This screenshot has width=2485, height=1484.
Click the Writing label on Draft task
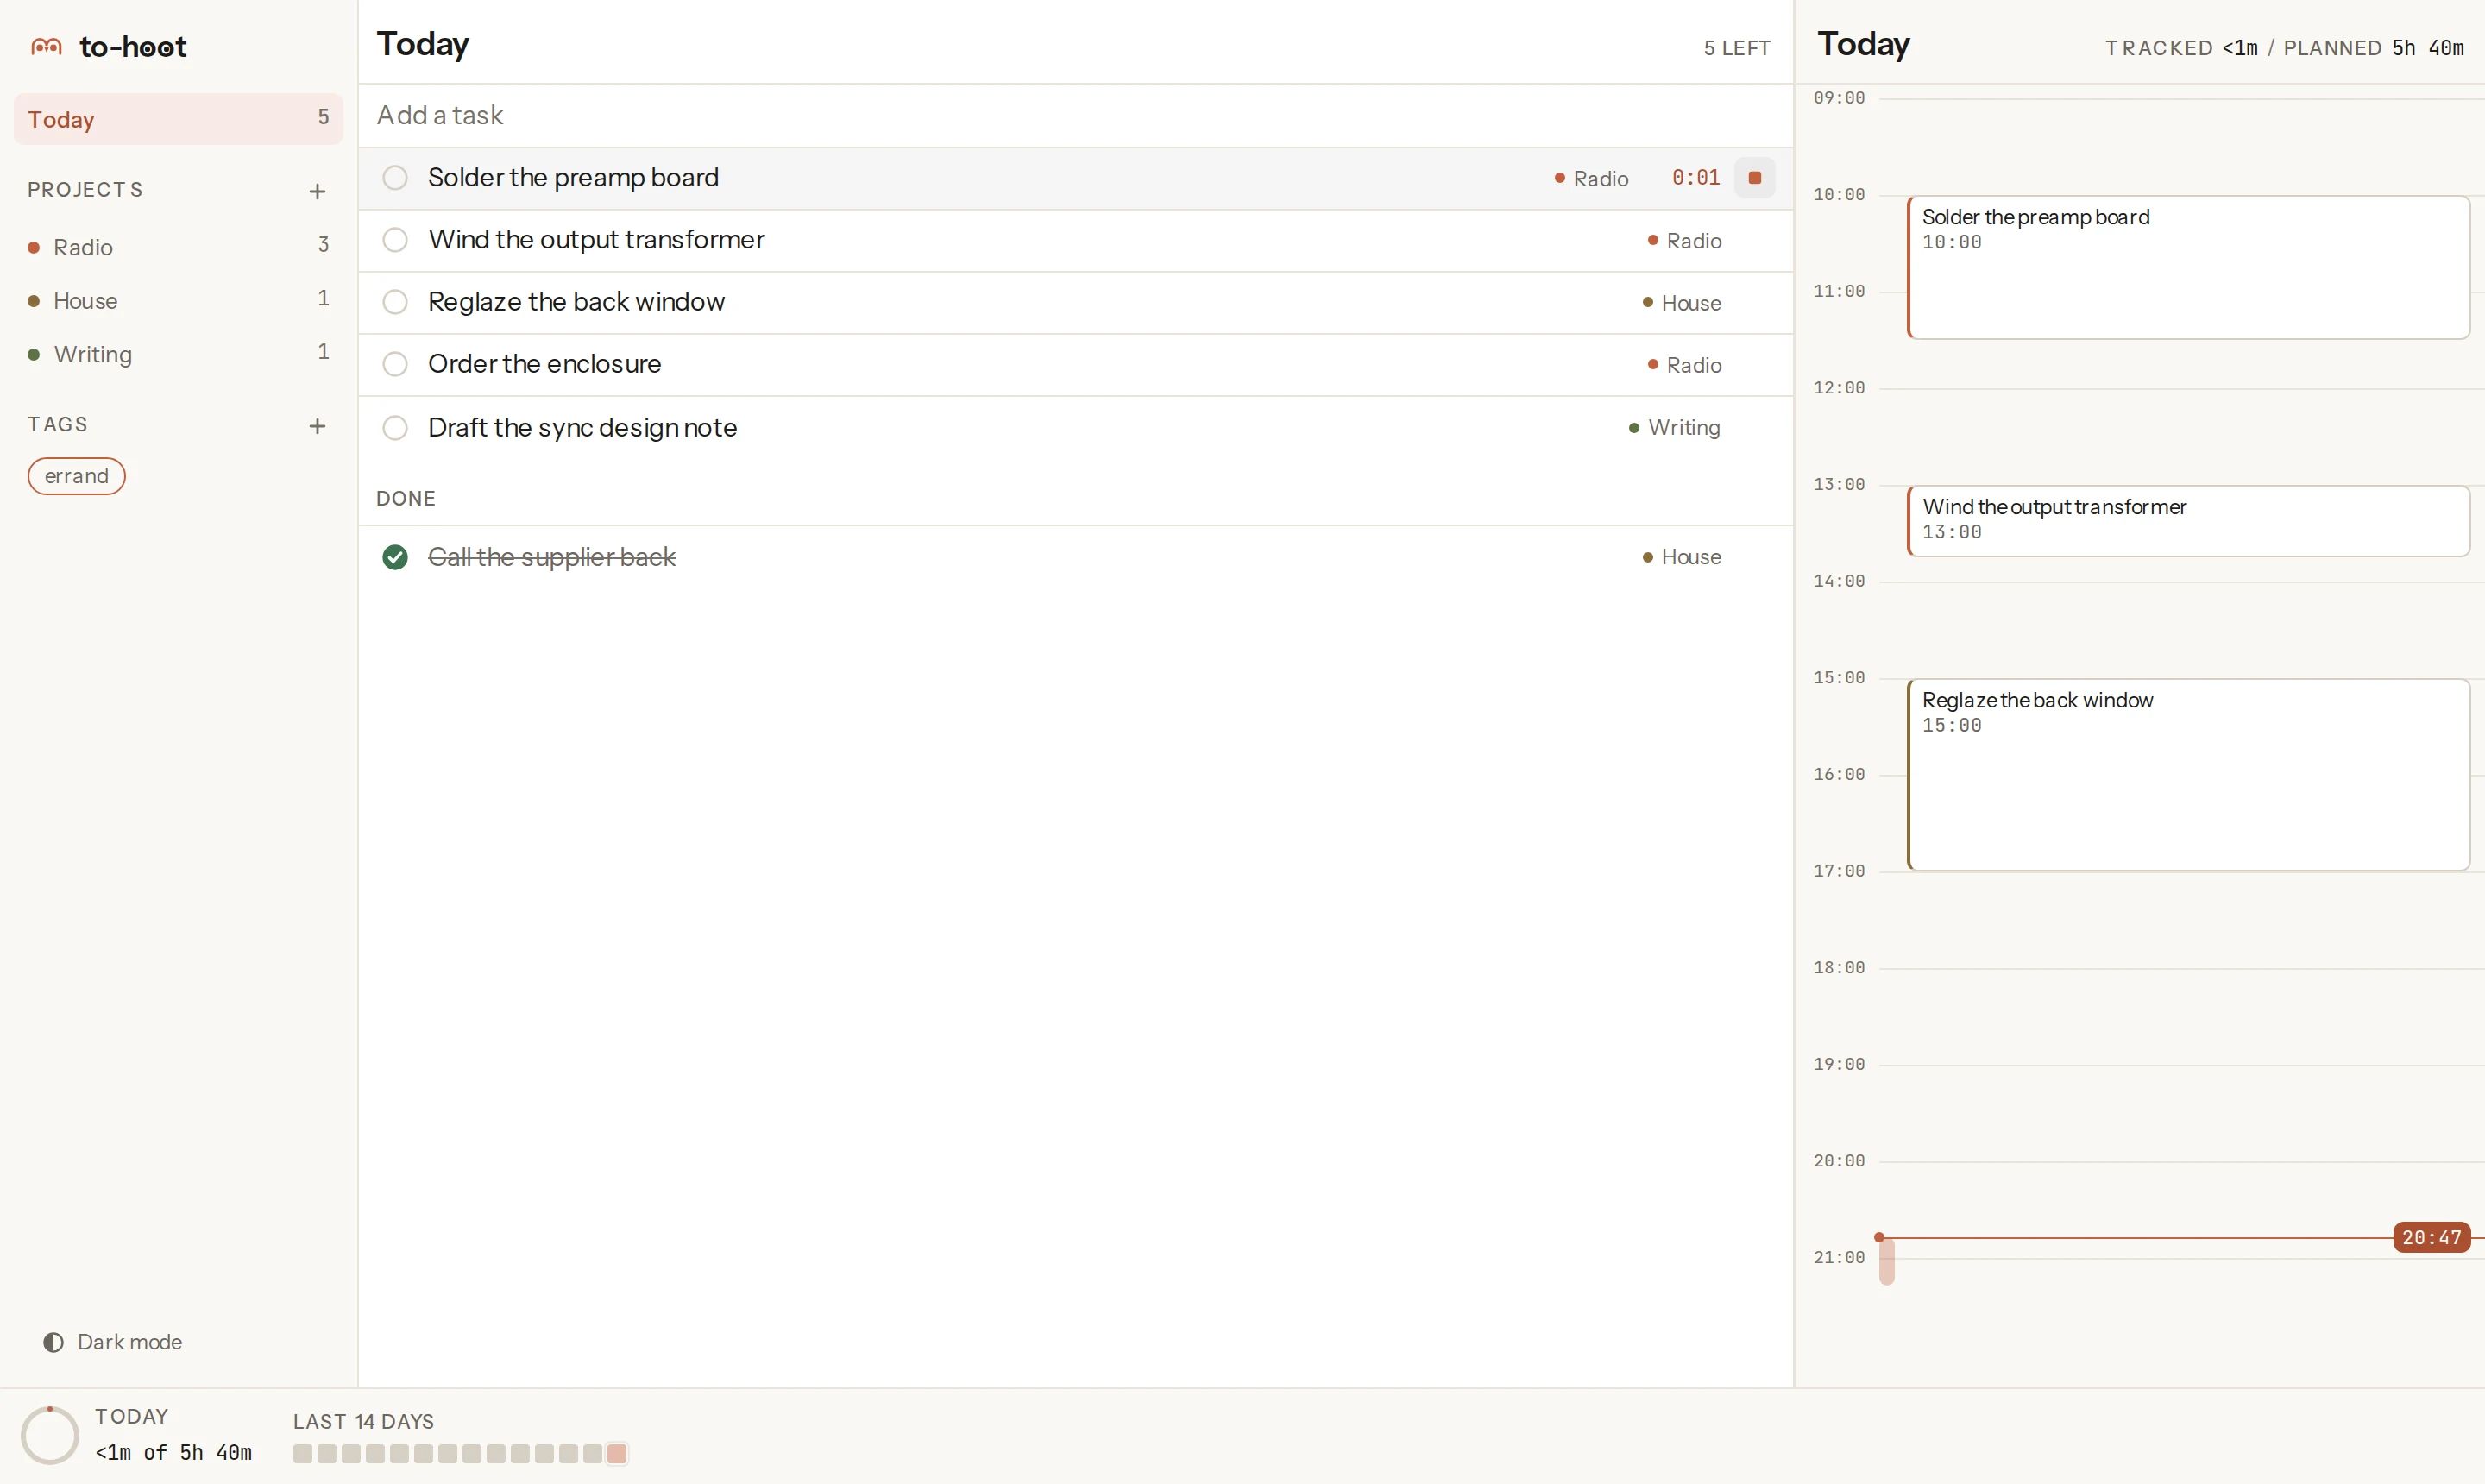click(1674, 428)
